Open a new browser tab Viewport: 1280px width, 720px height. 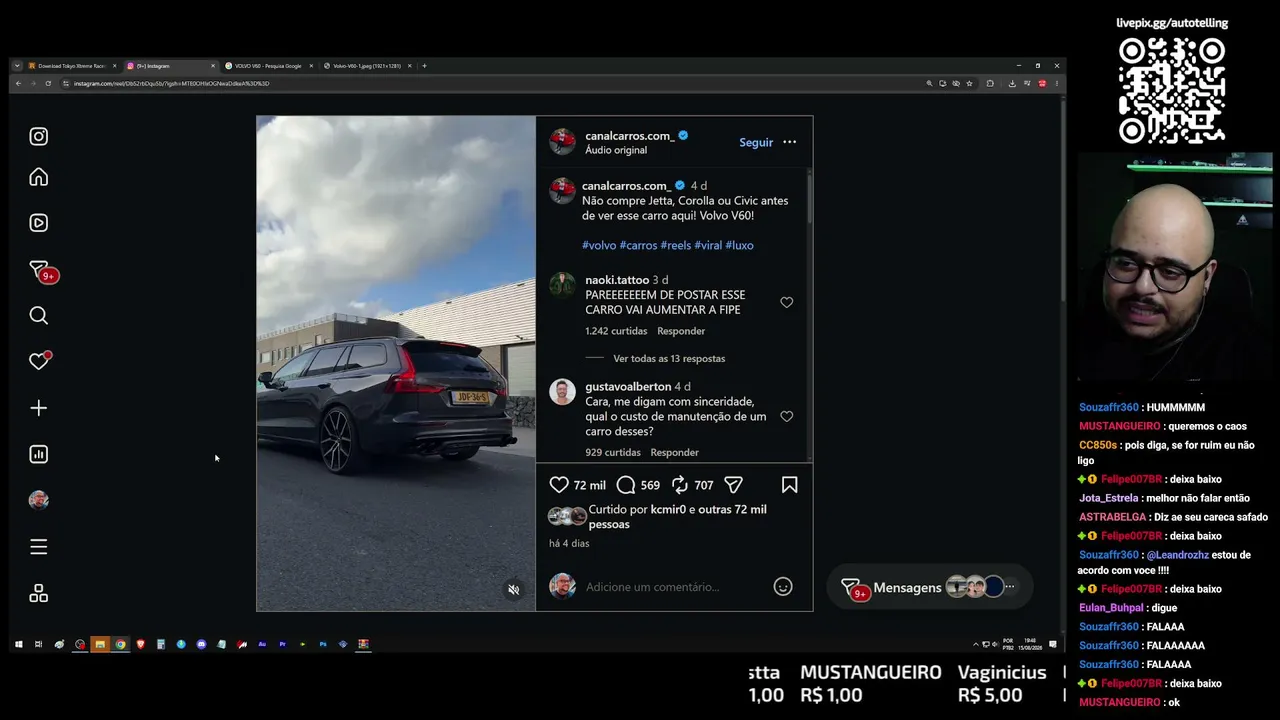pos(424,66)
